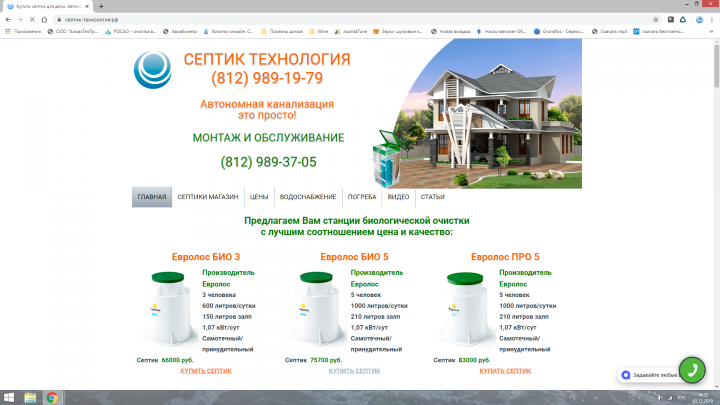Open the ВОДОСНАБЖЕНИЕ menu item
This screenshot has width=720, height=405.
308,197
